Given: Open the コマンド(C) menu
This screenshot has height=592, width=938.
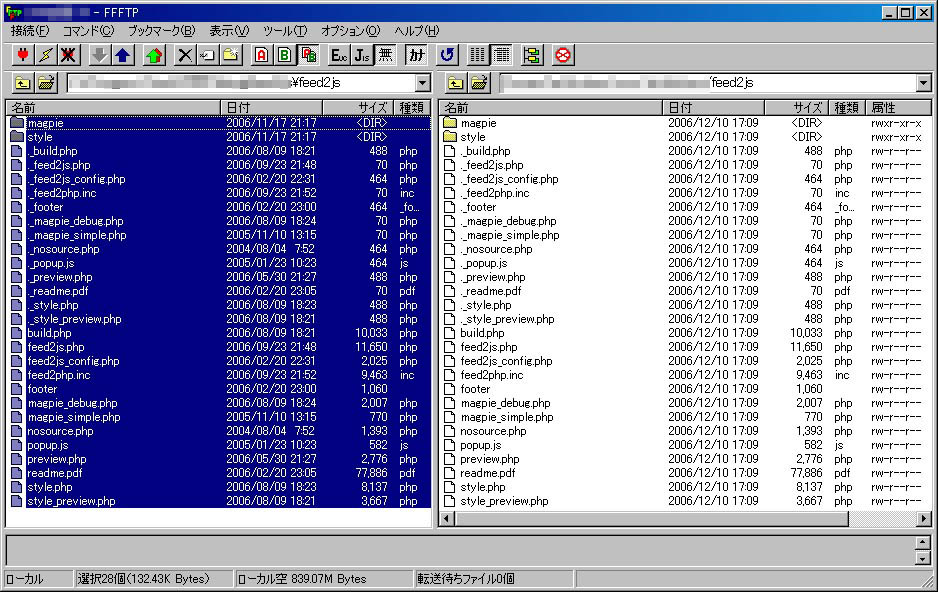Looking at the screenshot, I should click(x=88, y=30).
